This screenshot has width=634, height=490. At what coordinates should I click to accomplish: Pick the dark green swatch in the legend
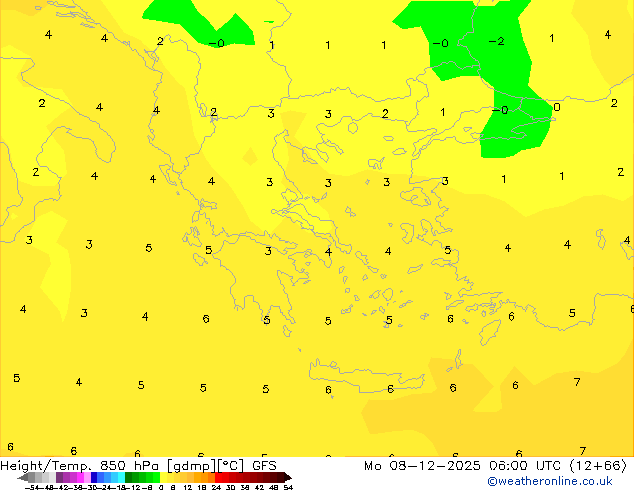click(129, 477)
